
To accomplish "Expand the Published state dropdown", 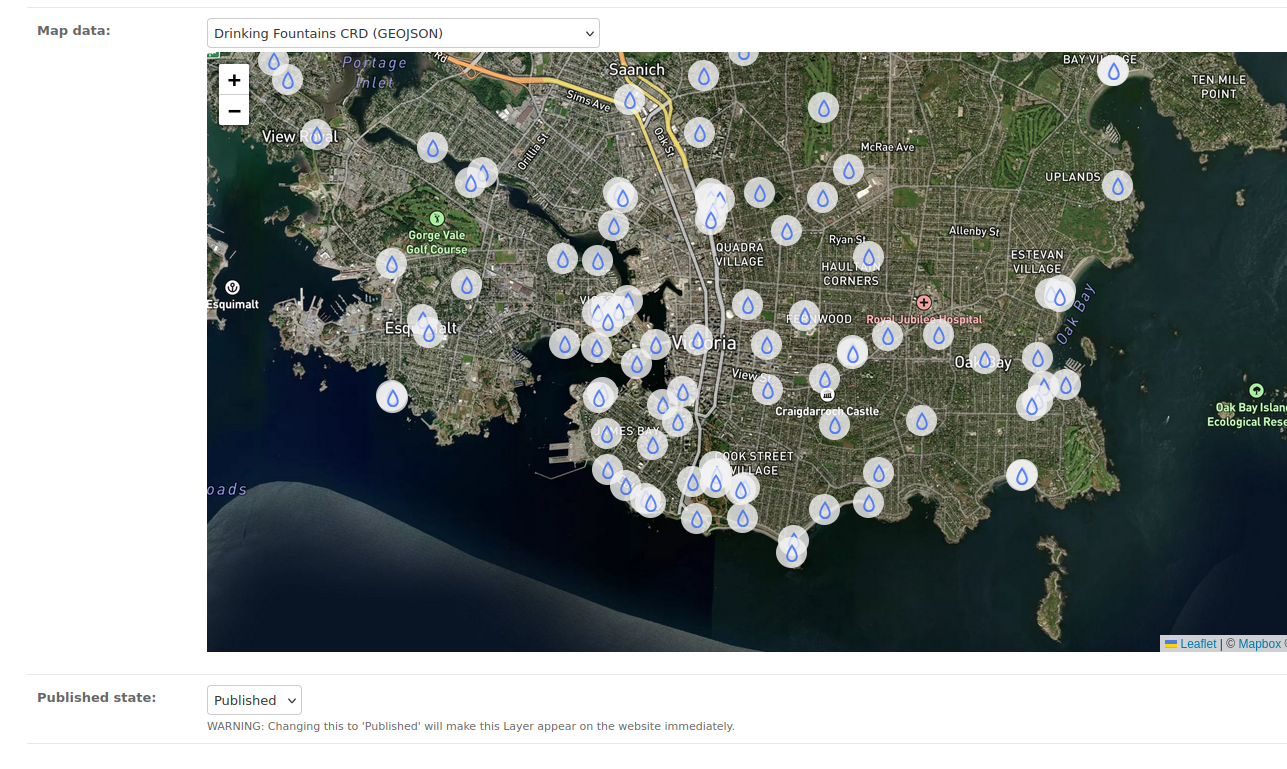I will [x=254, y=700].
